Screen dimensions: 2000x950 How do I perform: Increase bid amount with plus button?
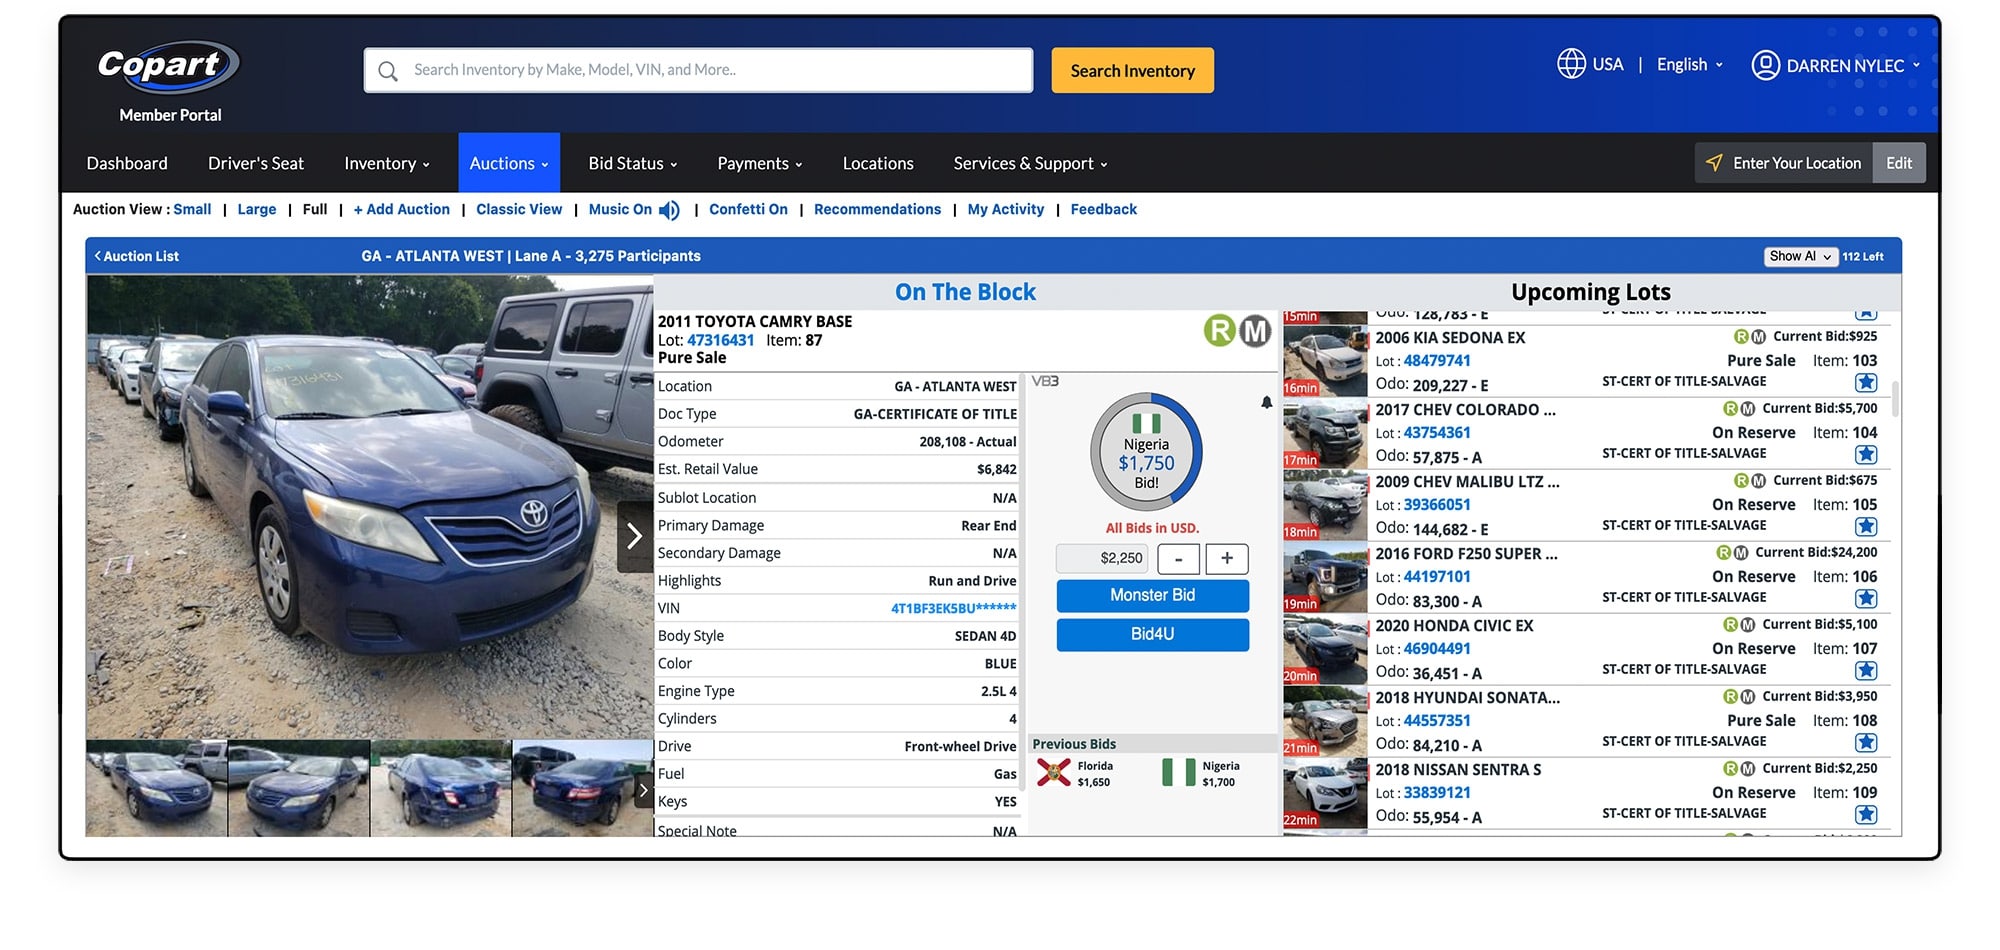[x=1226, y=559]
